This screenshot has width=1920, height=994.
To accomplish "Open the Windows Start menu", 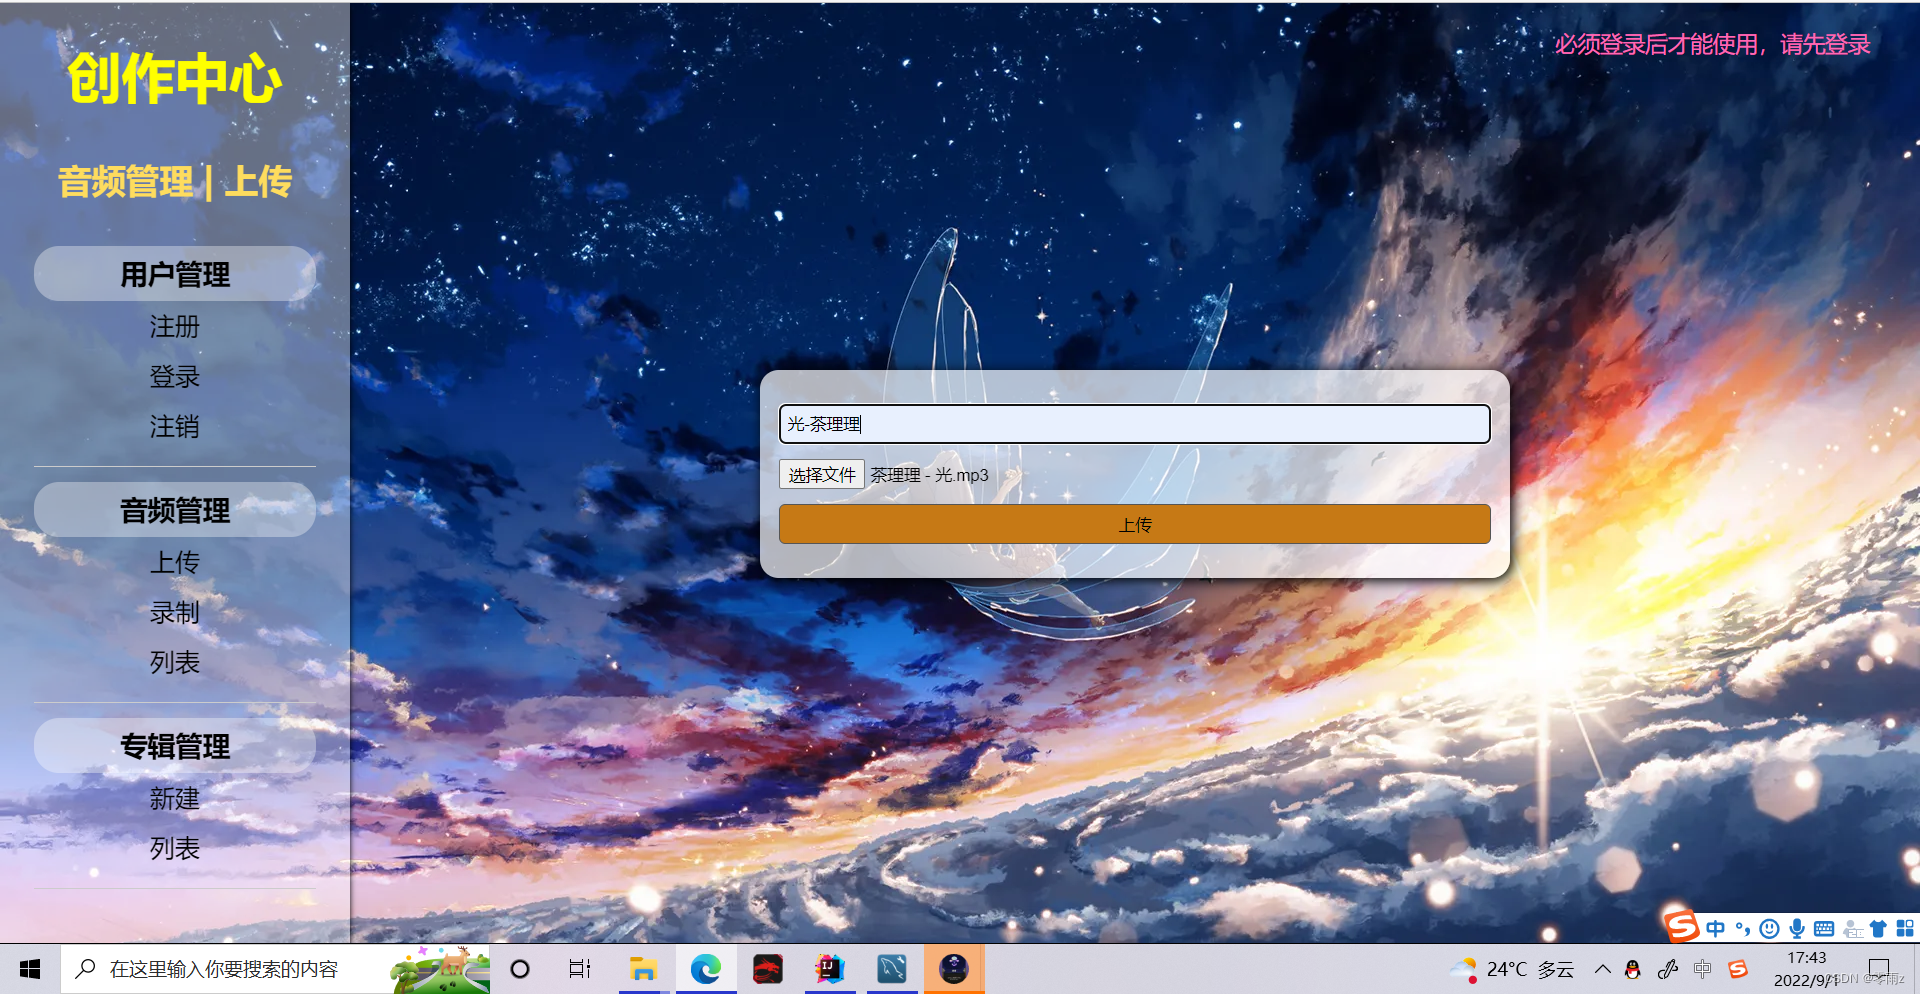I will click(x=30, y=969).
